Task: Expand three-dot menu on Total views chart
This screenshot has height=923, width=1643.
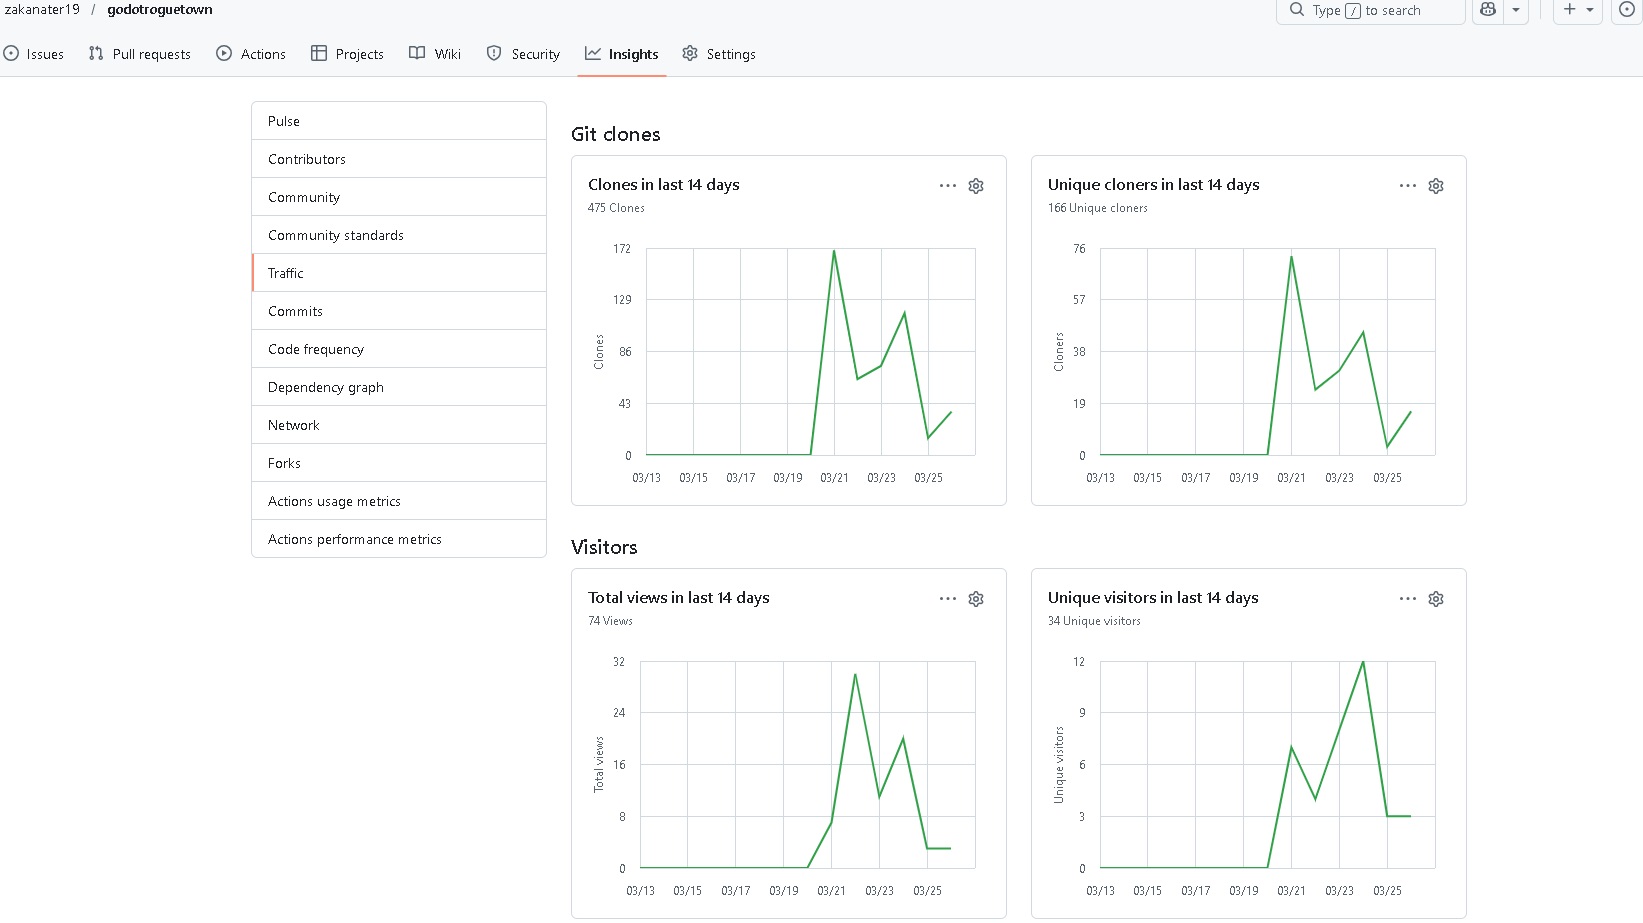Action: [948, 599]
